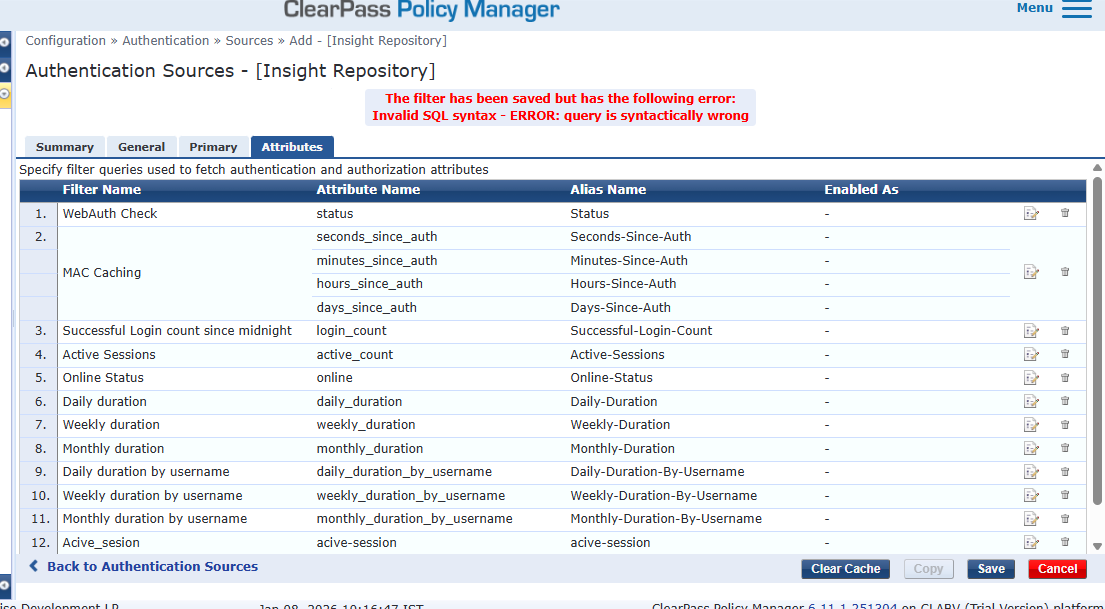Switch to the Summary tab
Viewport: 1105px width, 609px height.
tap(65, 147)
